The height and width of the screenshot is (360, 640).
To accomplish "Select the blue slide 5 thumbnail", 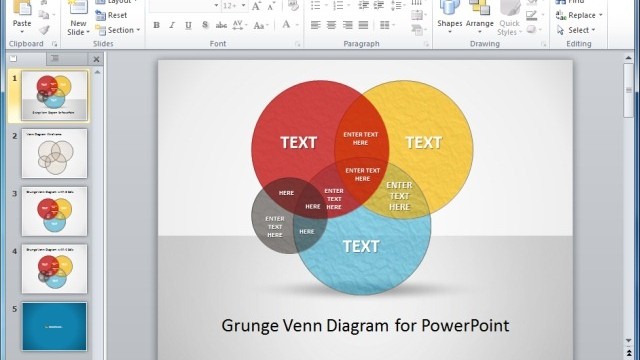I will coord(54,327).
